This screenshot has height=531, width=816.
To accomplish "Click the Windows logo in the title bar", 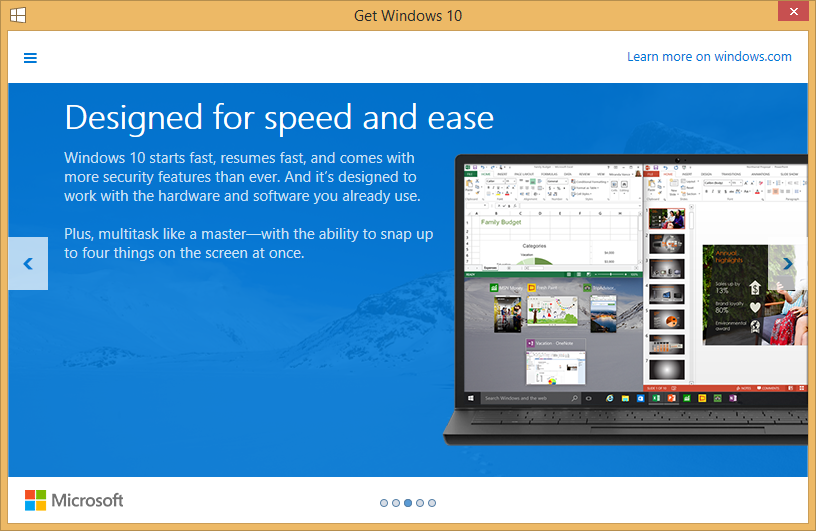I will click(x=18, y=15).
